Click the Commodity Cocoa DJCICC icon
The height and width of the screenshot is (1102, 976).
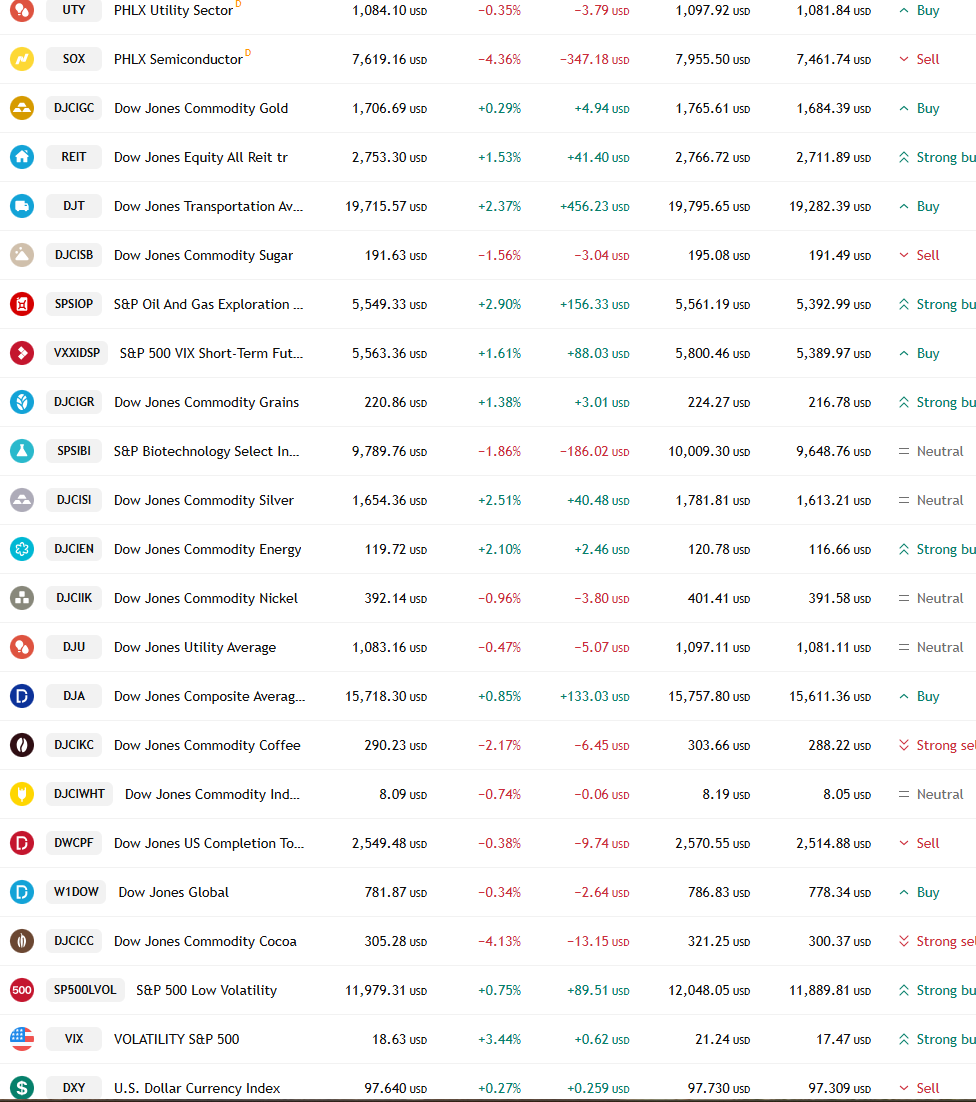click(22, 941)
